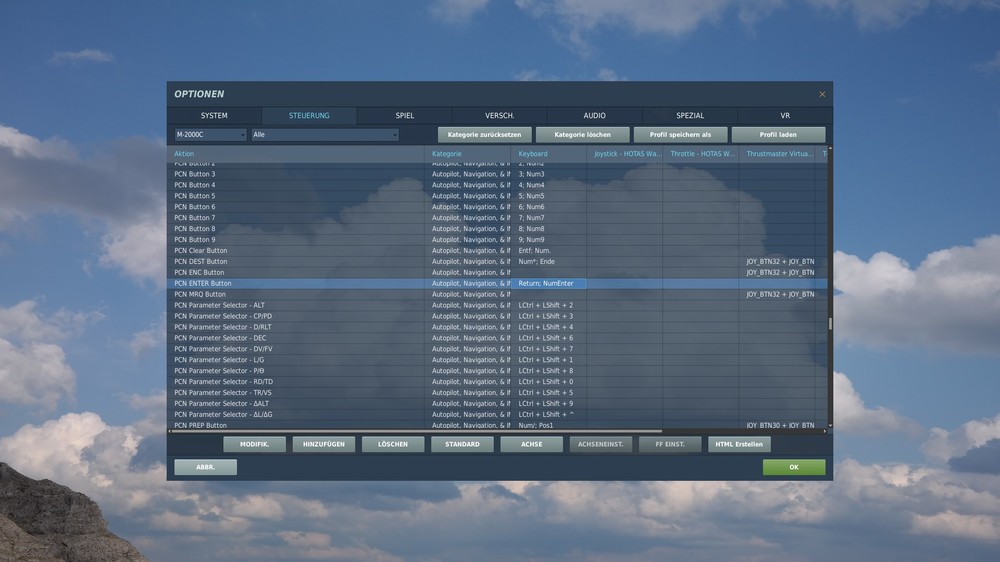Click Profil speichern als button
Viewport: 1000px width, 562px height.
point(680,135)
